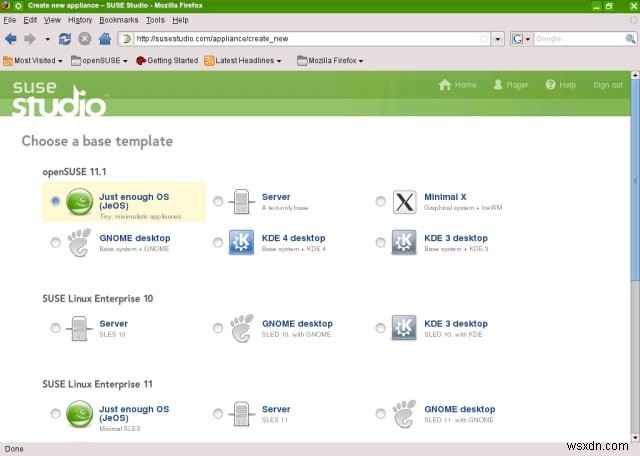
Task: Click the site favicon in URL bar
Action: pyautogui.click(x=127, y=39)
